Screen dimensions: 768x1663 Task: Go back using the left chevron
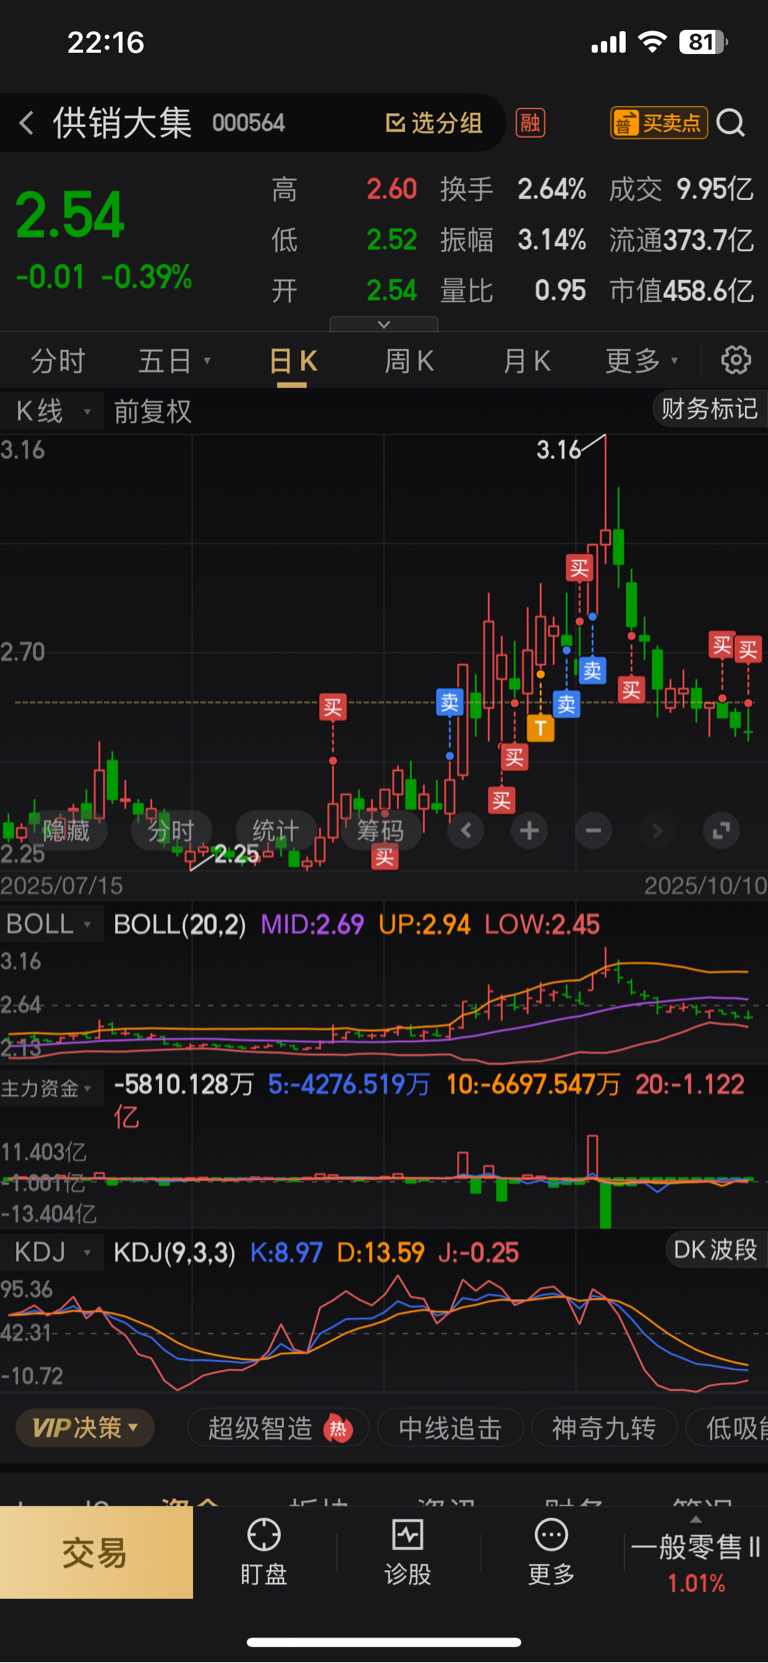27,123
